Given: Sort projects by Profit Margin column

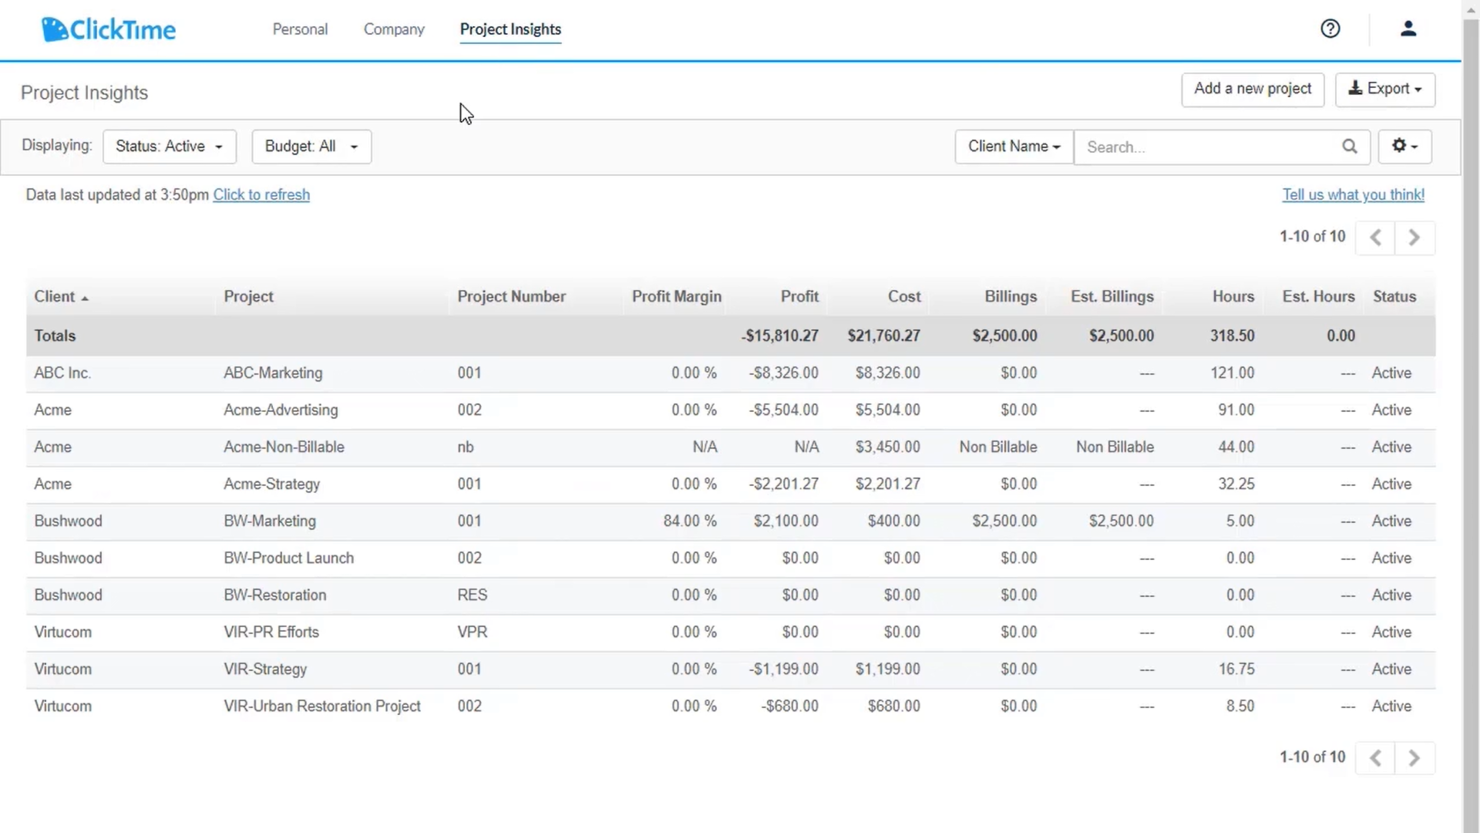Looking at the screenshot, I should point(676,296).
